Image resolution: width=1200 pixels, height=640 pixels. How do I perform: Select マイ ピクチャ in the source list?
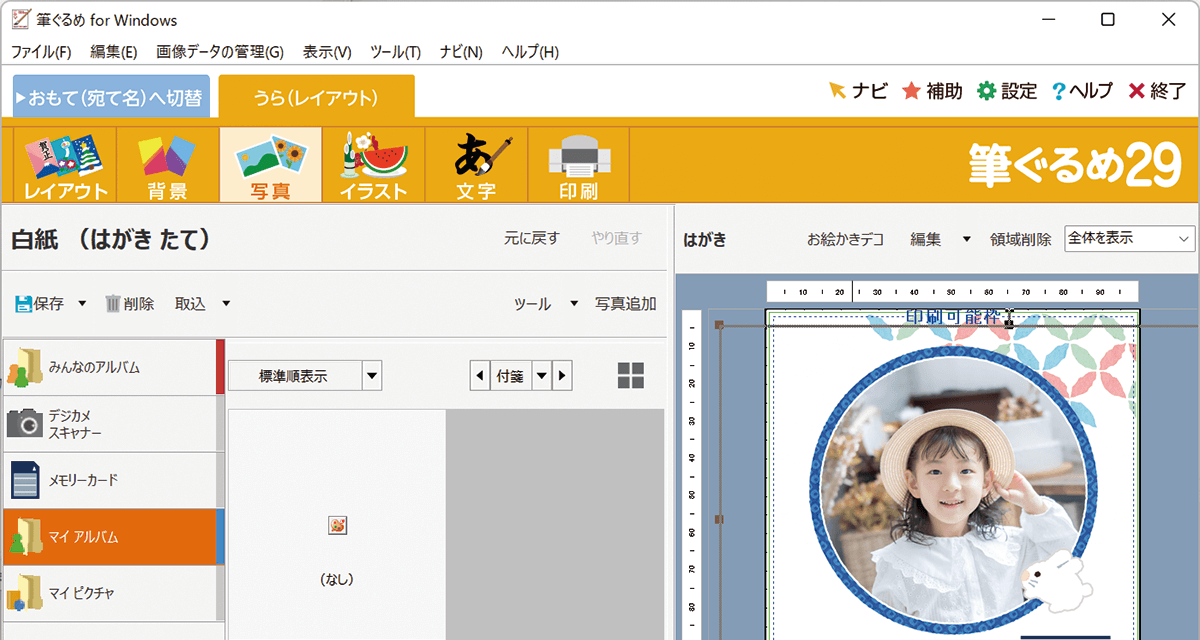click(x=113, y=593)
